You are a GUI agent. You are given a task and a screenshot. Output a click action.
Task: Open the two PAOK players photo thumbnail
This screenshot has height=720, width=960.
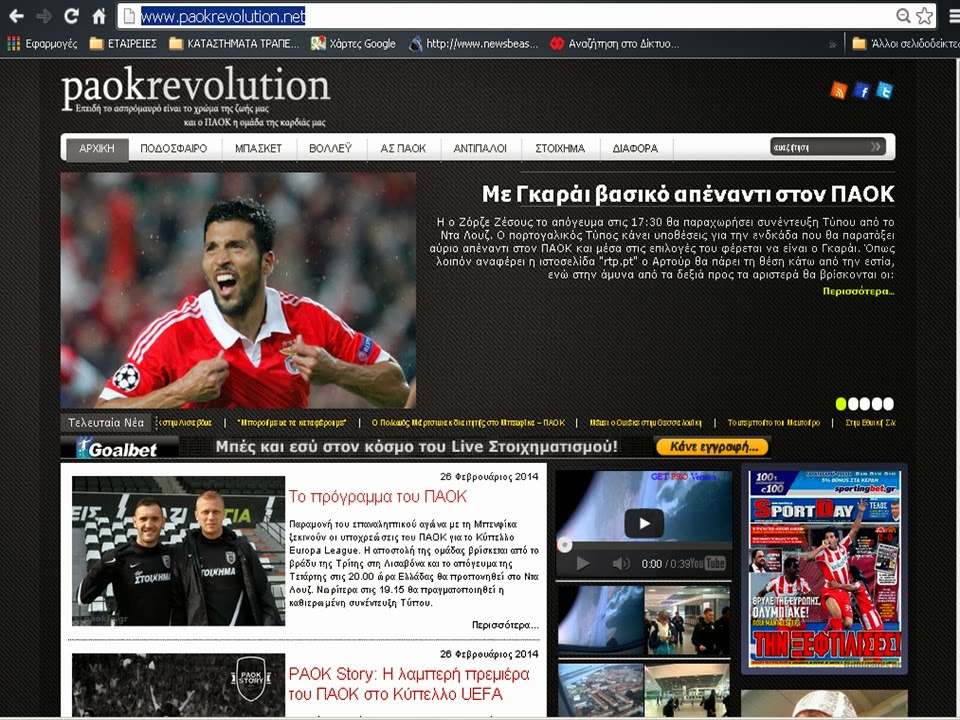tap(178, 551)
